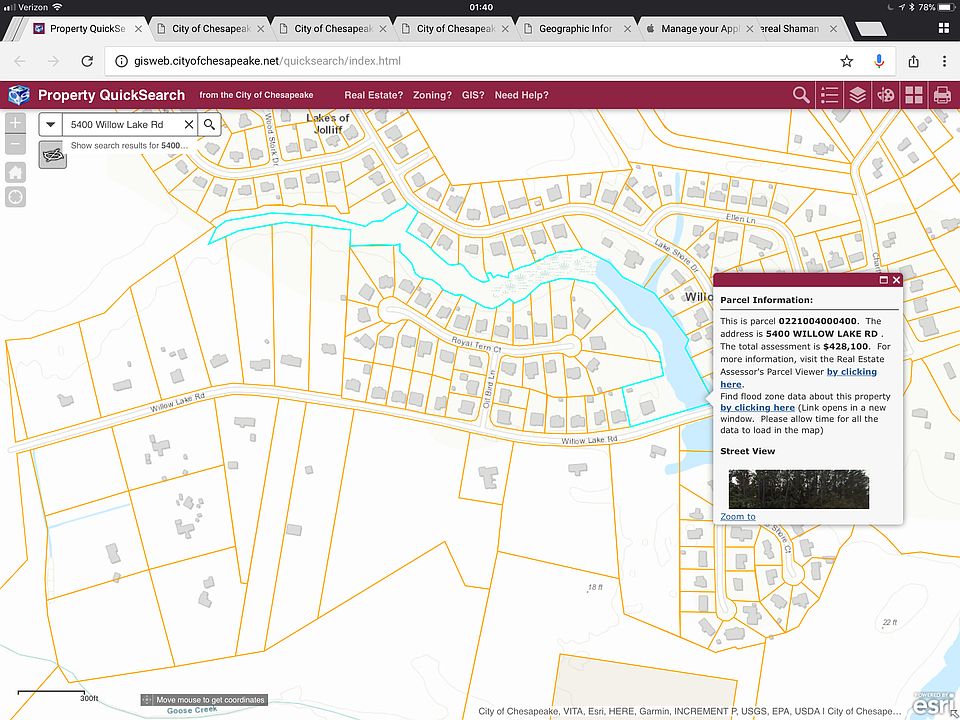
Task: Open the basemap gallery grid icon
Action: coord(913,95)
